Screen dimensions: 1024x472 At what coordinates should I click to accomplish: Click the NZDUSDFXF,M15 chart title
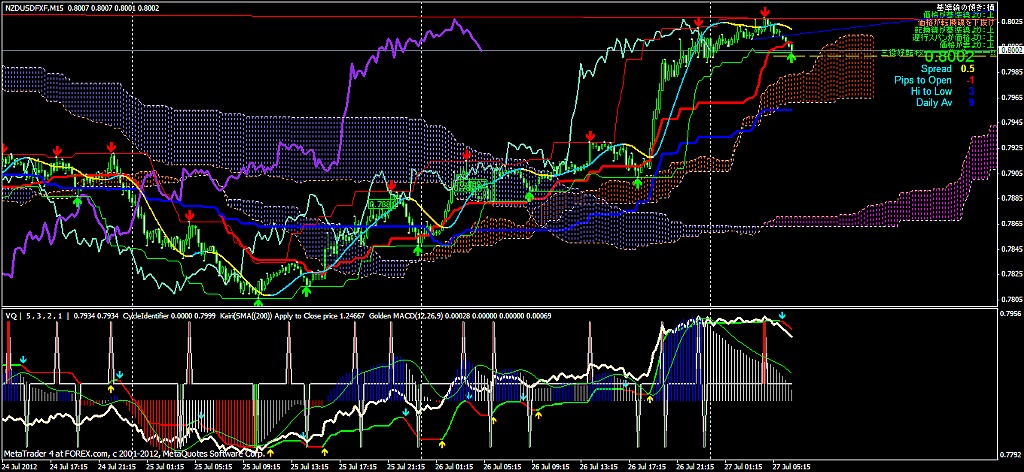37,6
